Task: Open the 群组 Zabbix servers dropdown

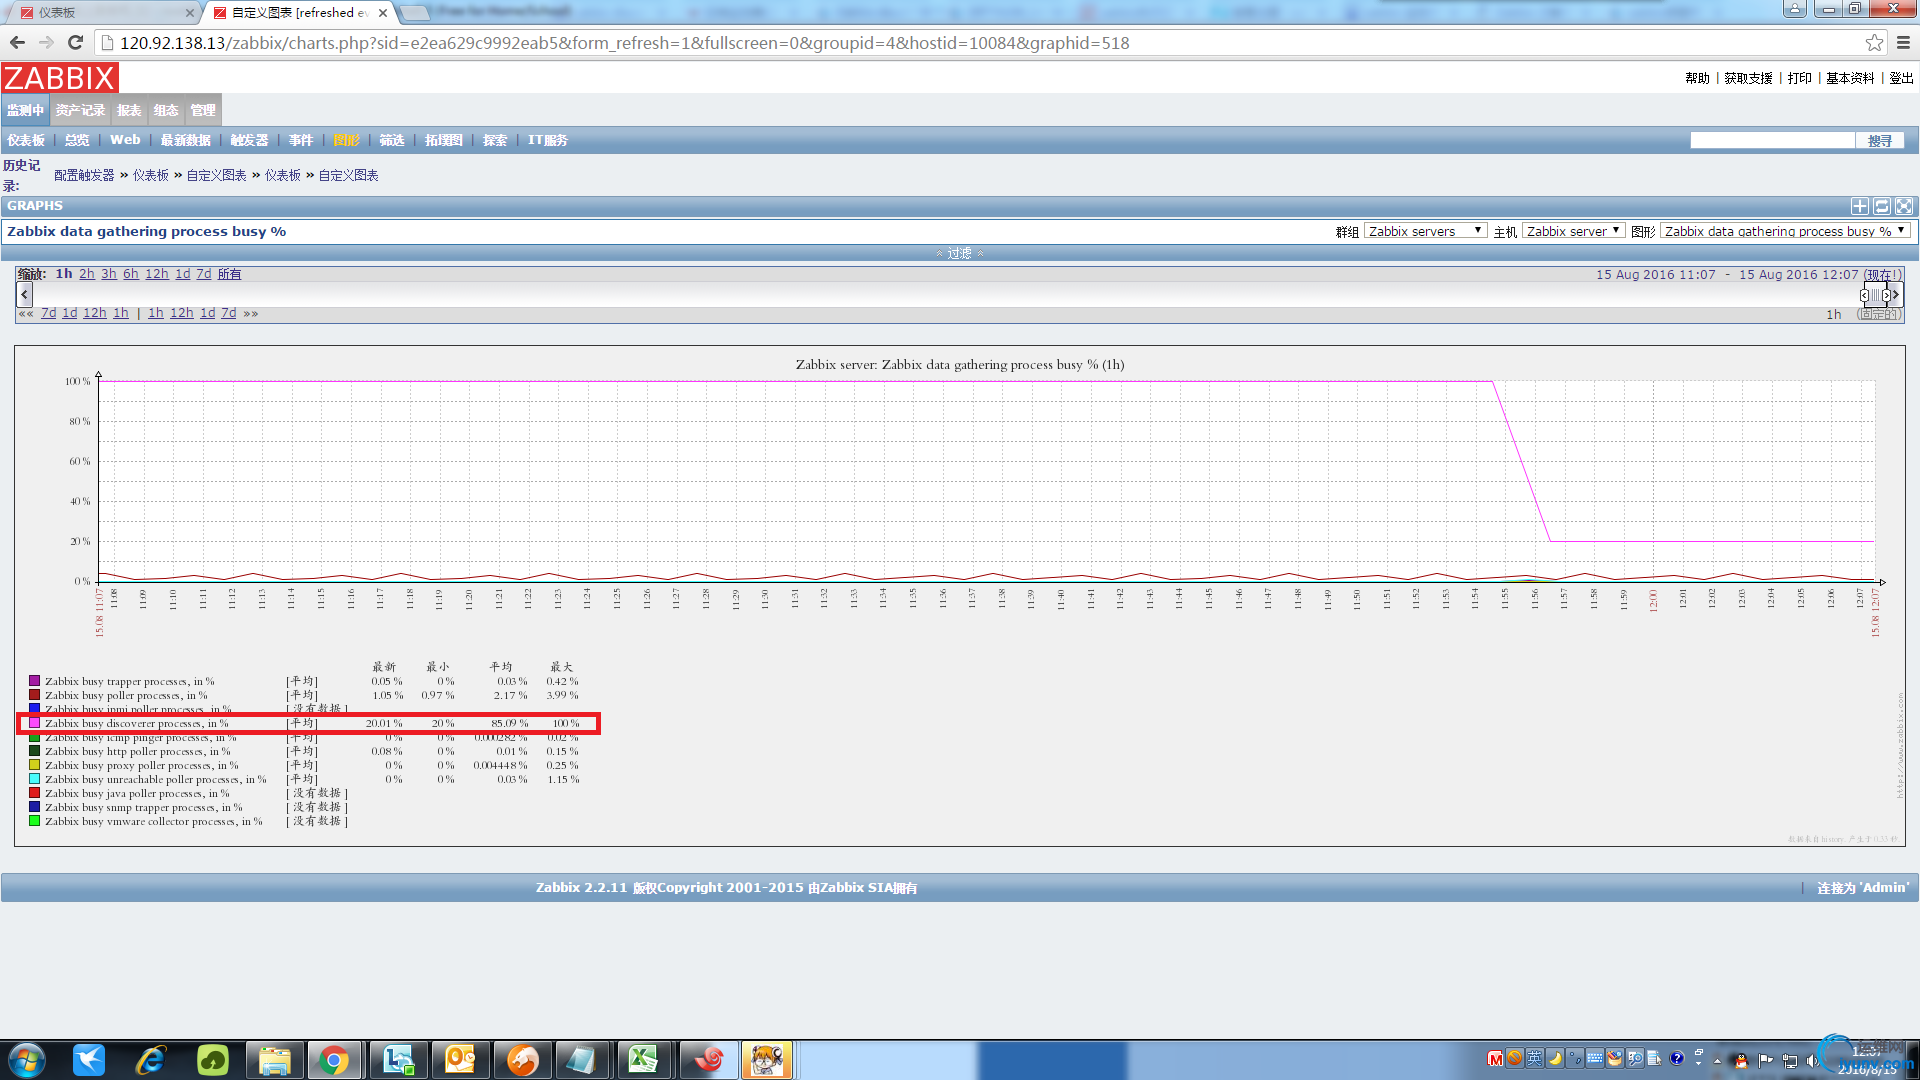Action: click(1425, 231)
